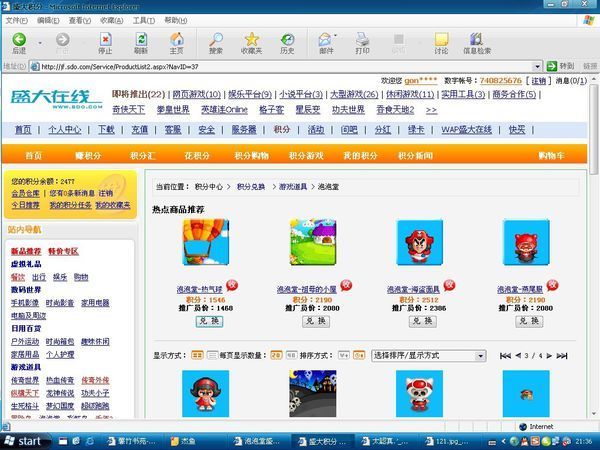
Task: Select the list display mode icon
Action: tap(212, 355)
